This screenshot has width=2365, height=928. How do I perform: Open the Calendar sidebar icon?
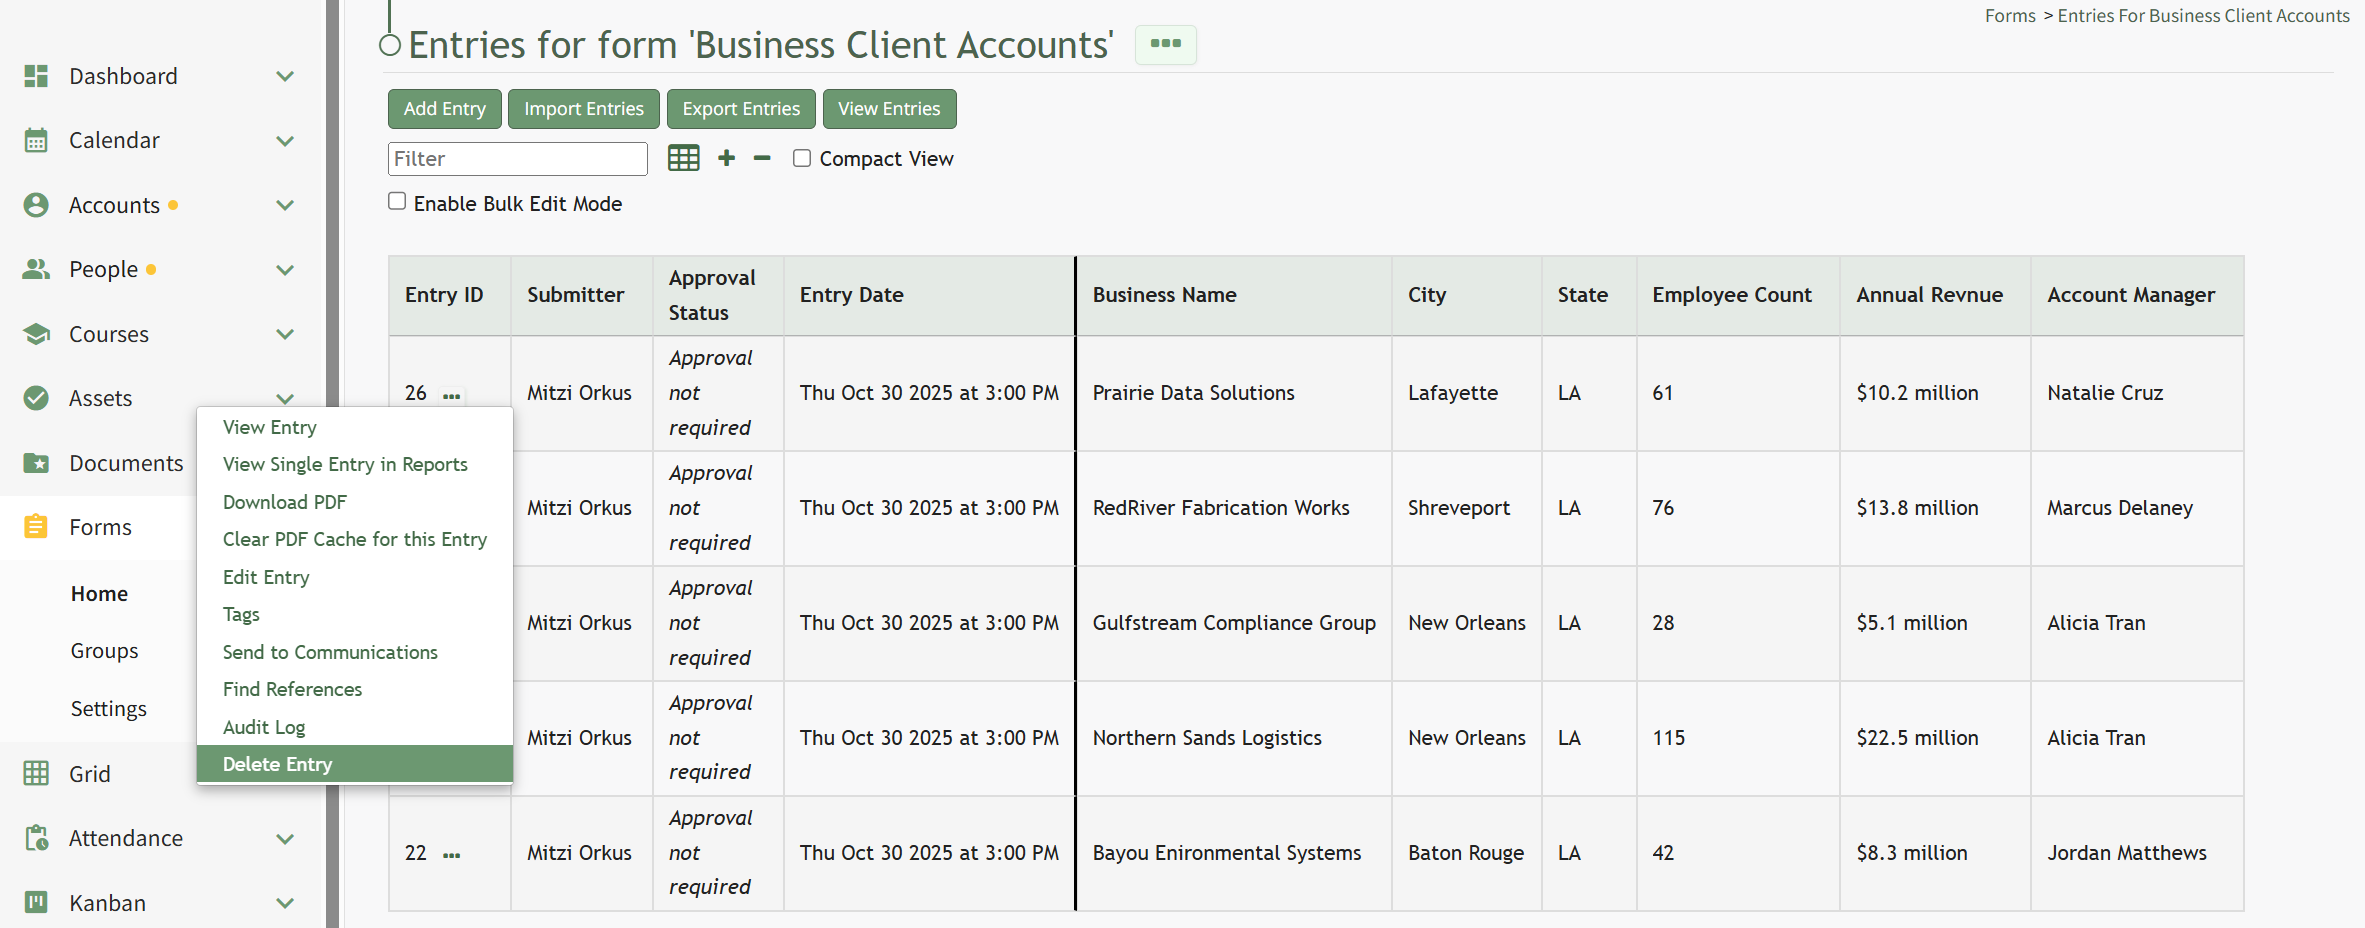pyautogui.click(x=36, y=140)
